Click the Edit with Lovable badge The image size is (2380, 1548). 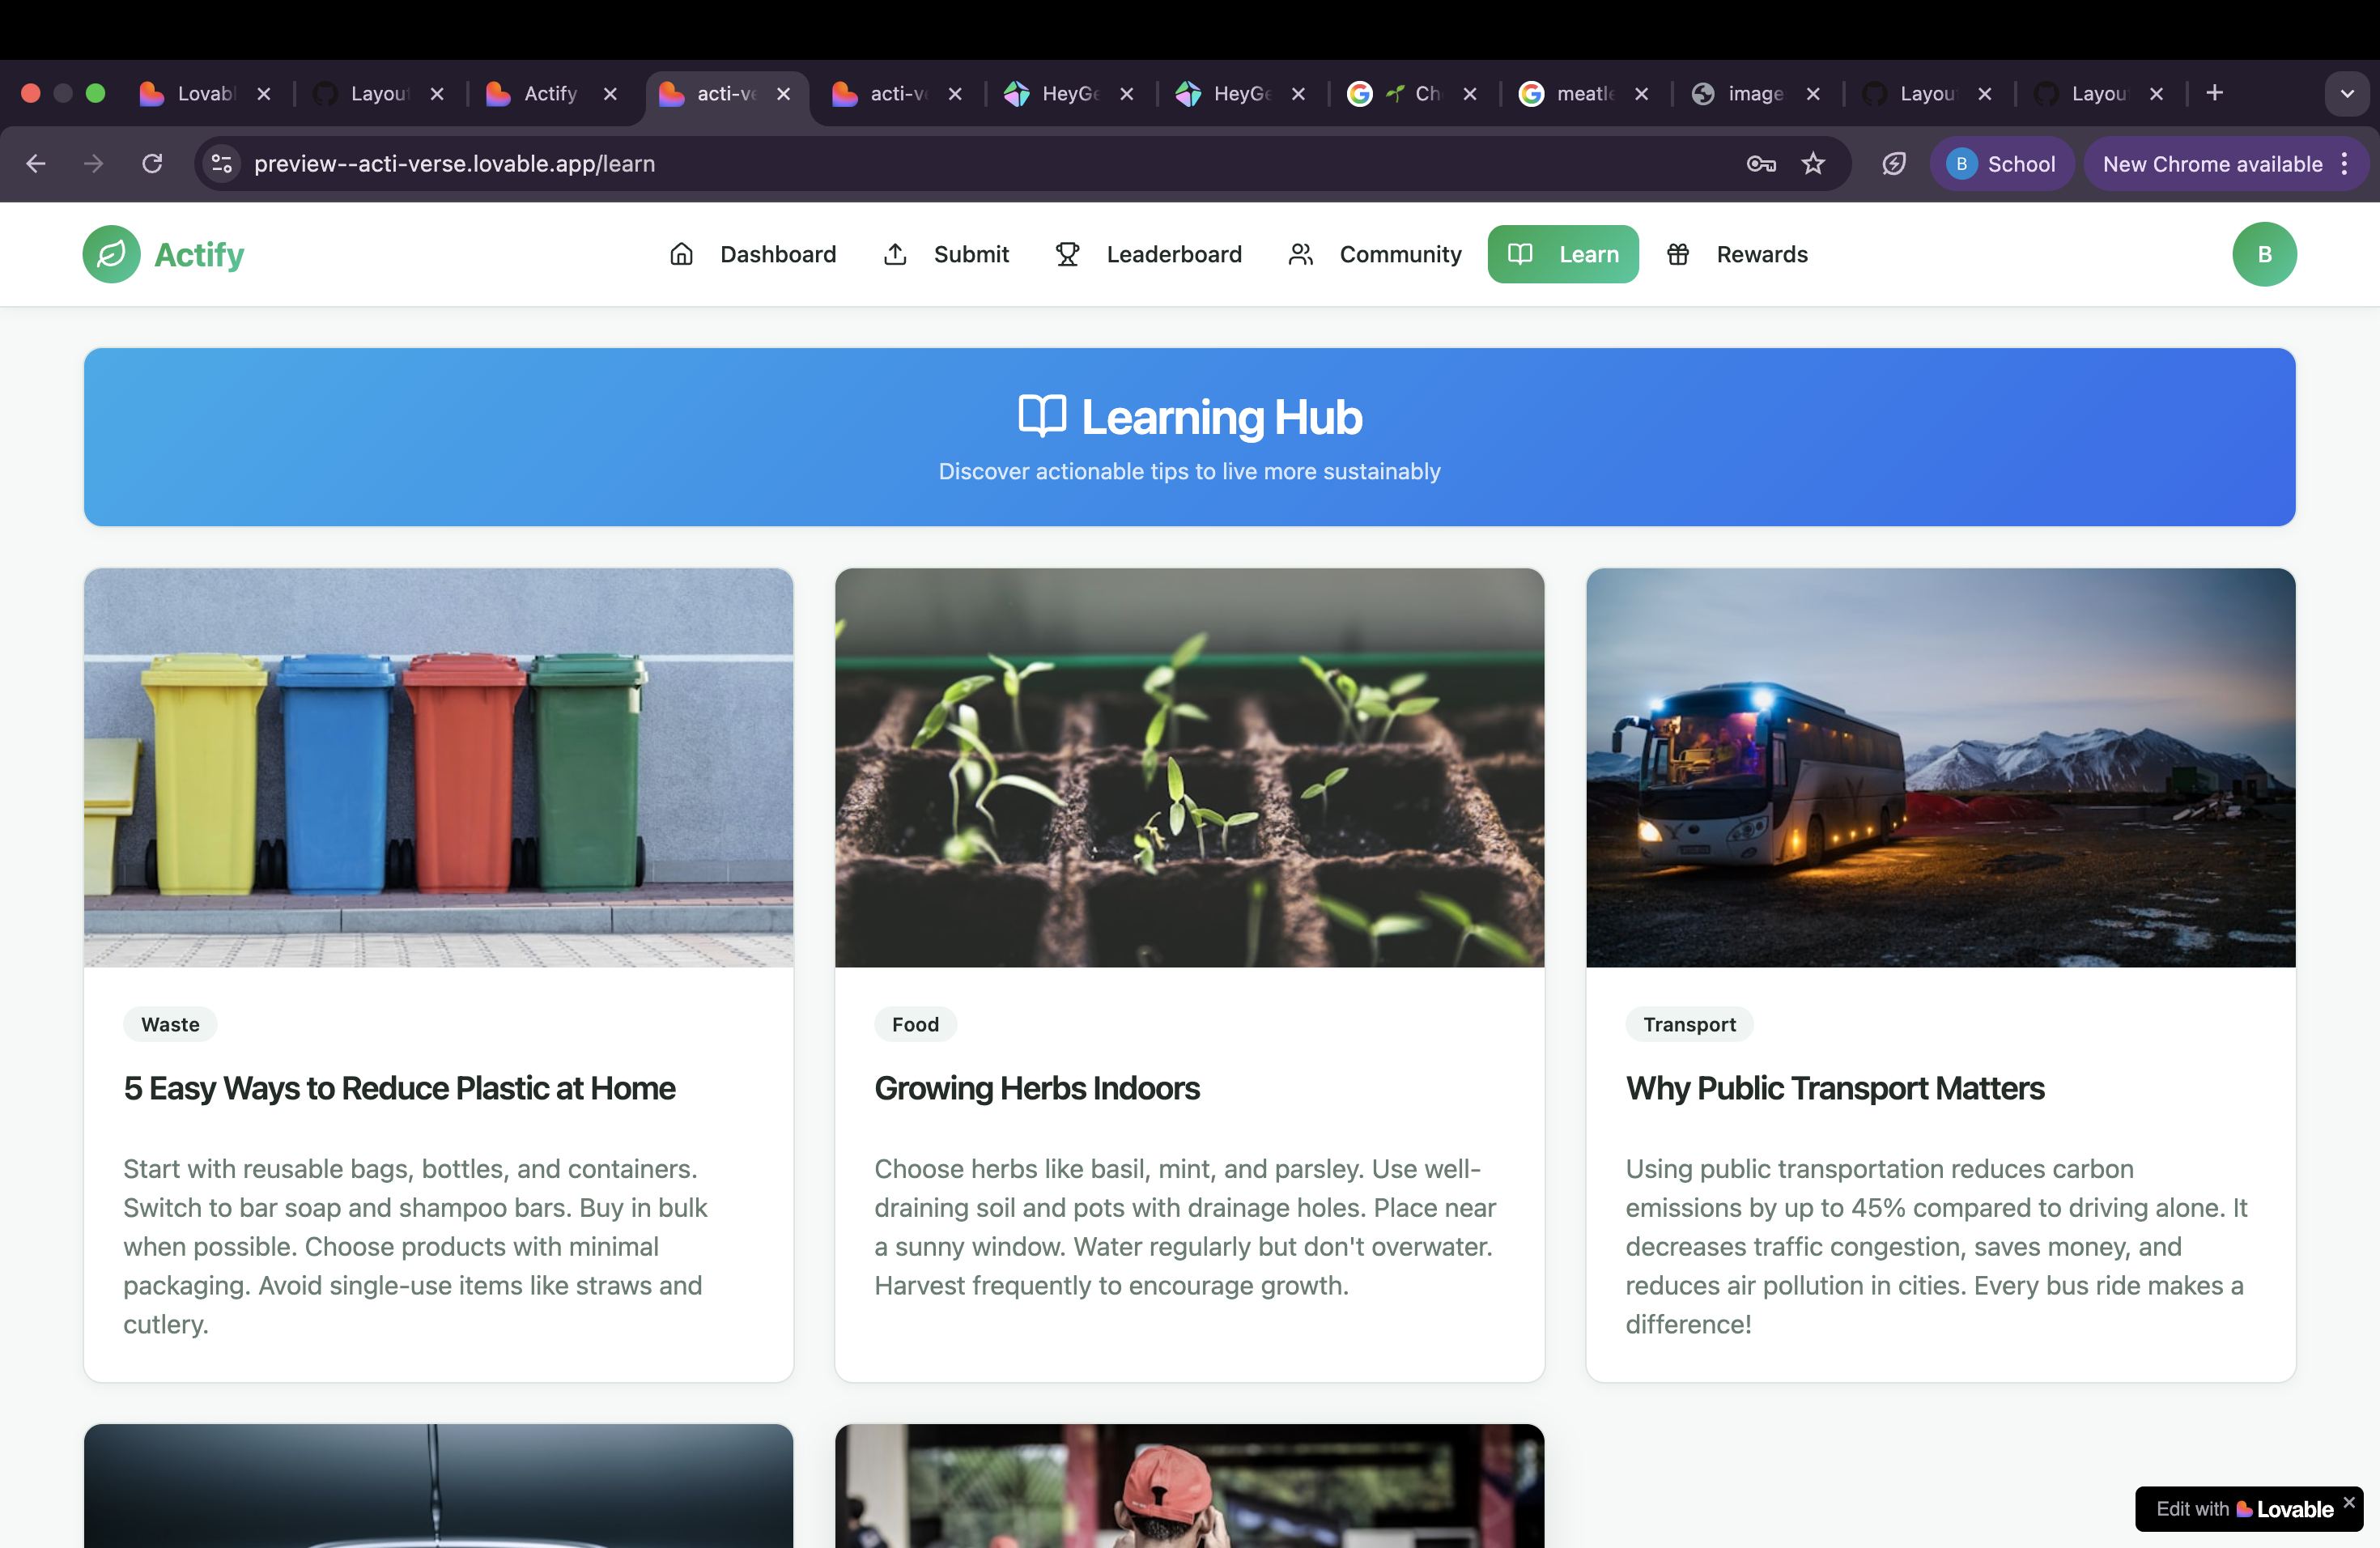pyautogui.click(x=2244, y=1508)
